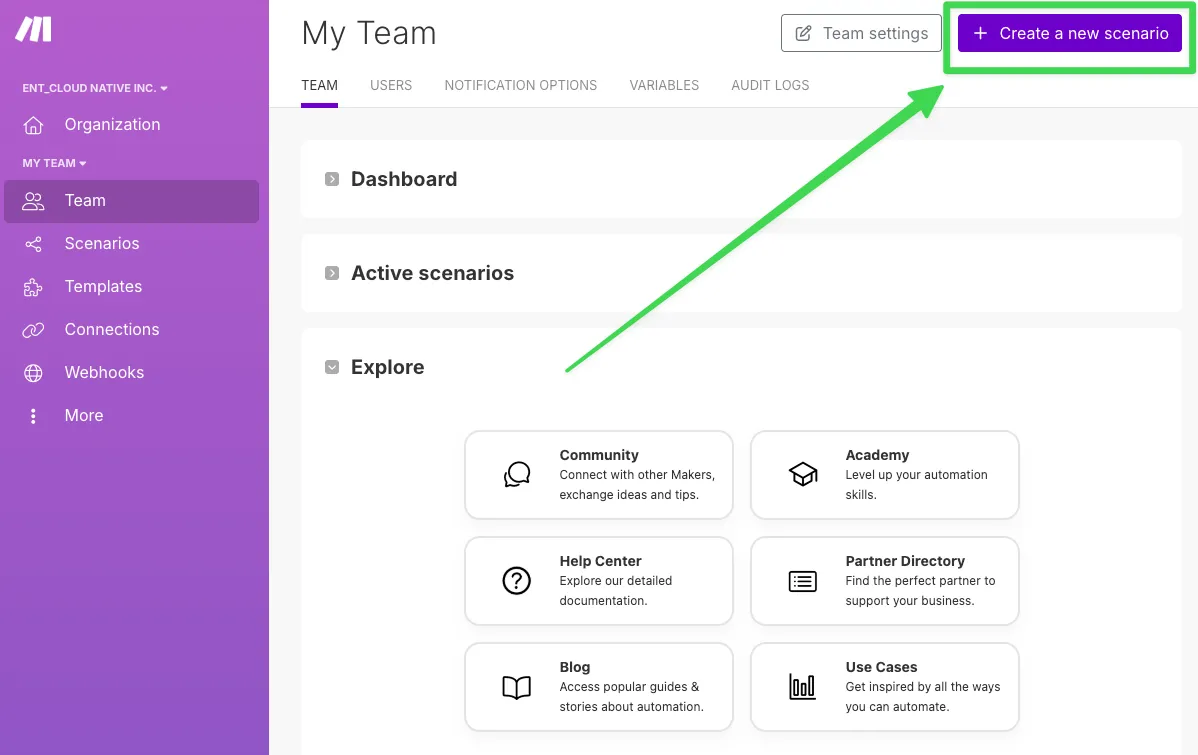Click the Community chat bubbles icon

[x=517, y=474]
